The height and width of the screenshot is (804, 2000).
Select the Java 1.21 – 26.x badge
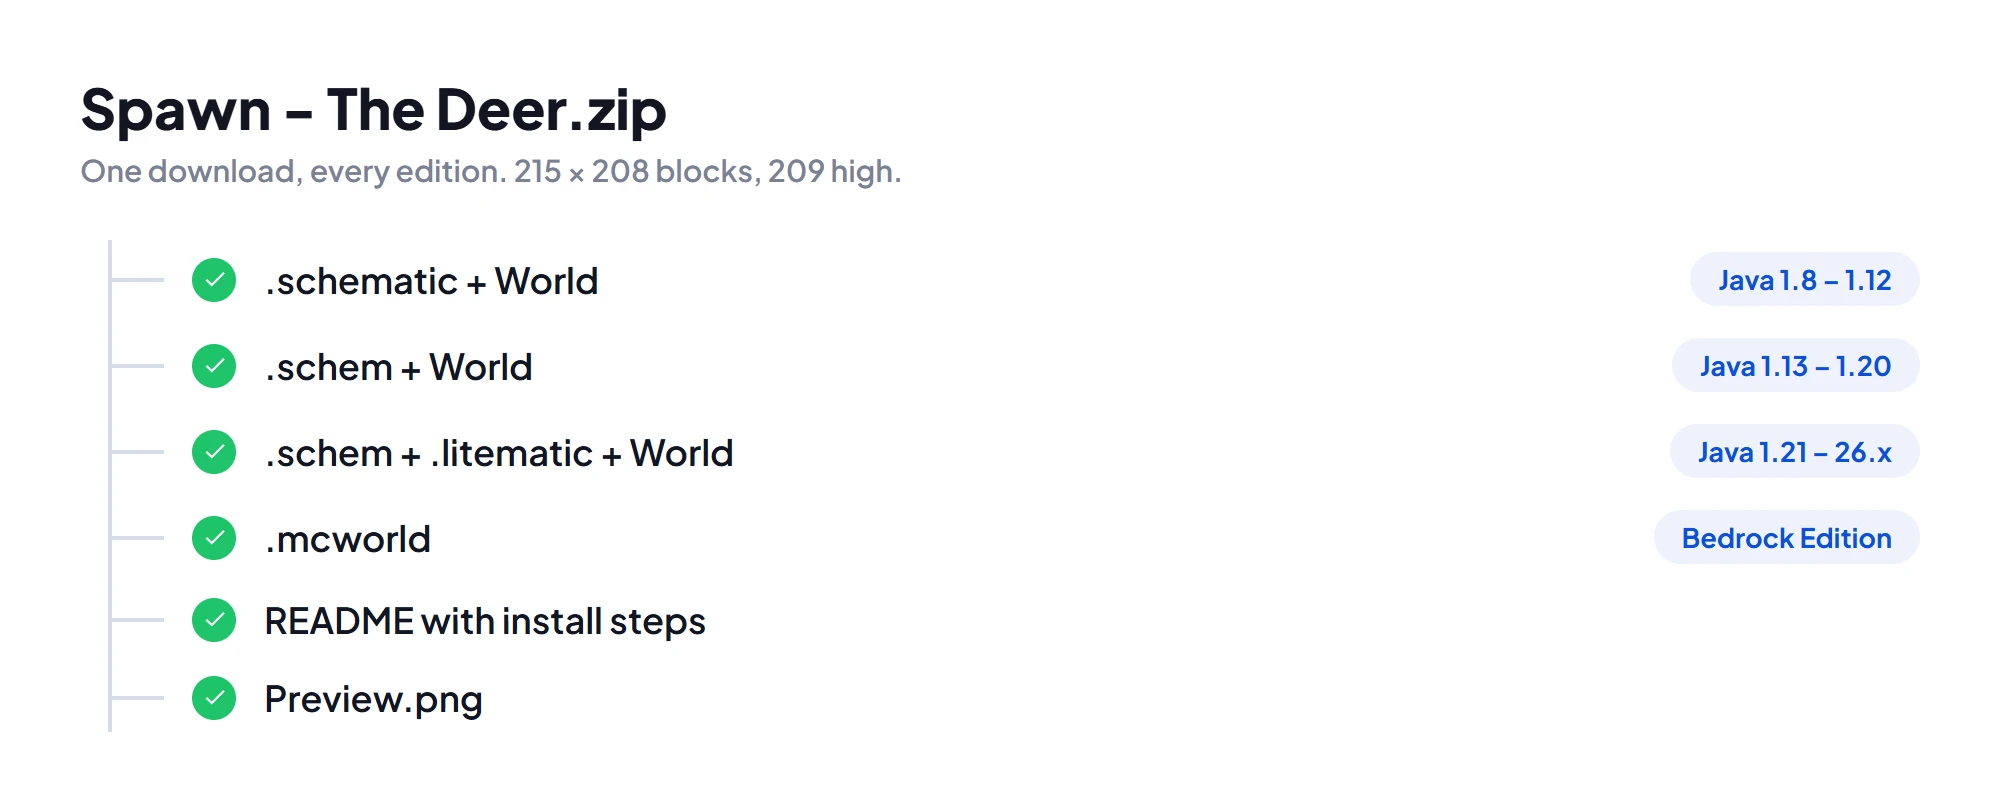pos(1794,452)
